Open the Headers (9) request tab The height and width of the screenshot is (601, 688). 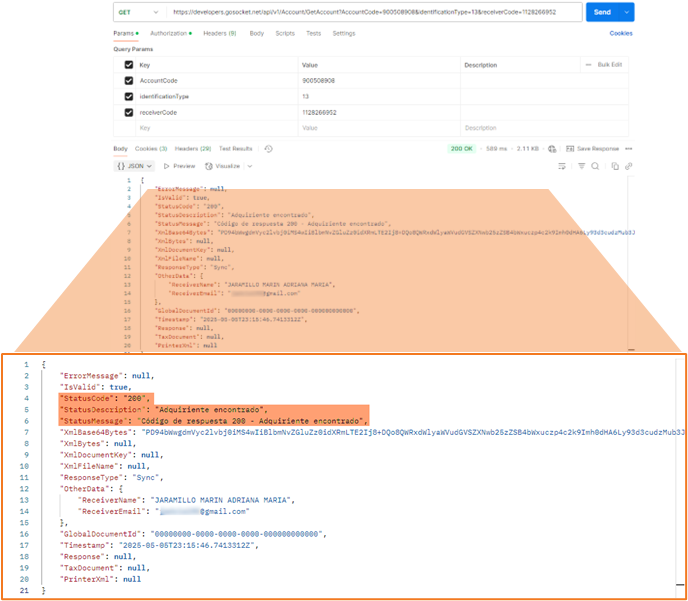pos(220,33)
